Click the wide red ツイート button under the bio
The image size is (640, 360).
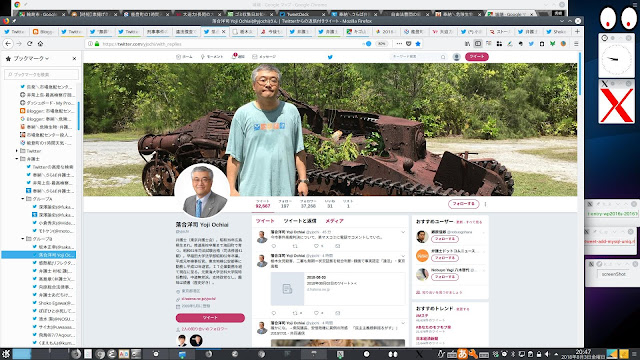[210, 318]
